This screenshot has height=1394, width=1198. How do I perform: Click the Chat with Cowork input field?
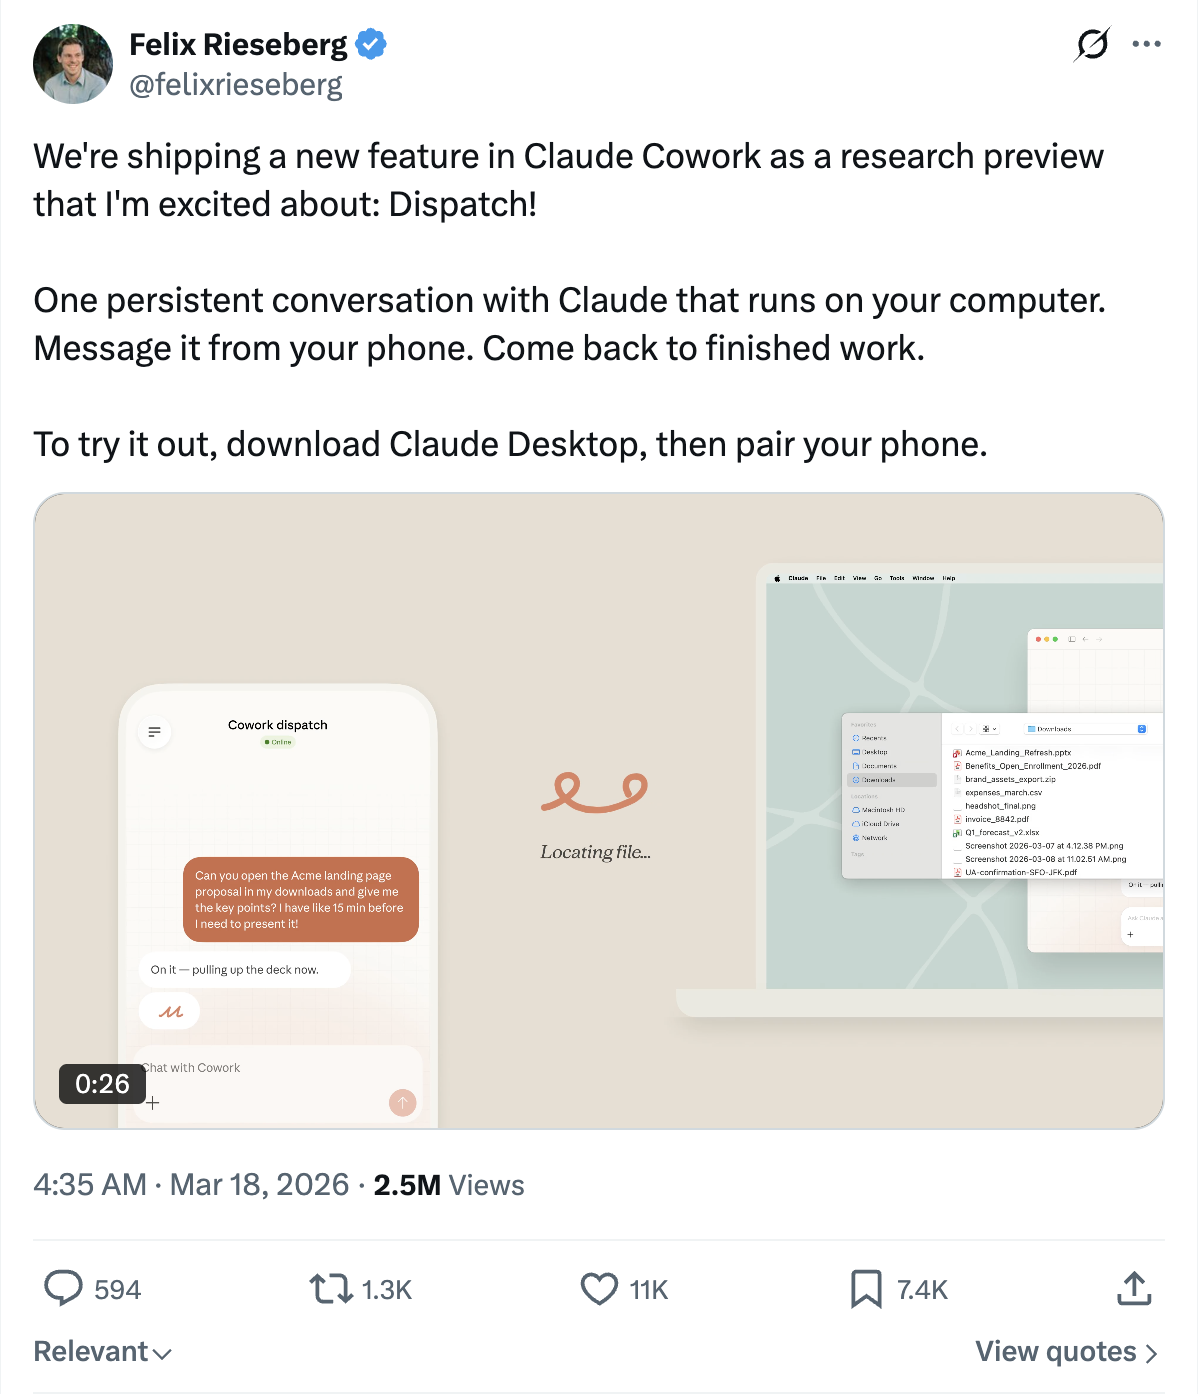(x=260, y=1068)
